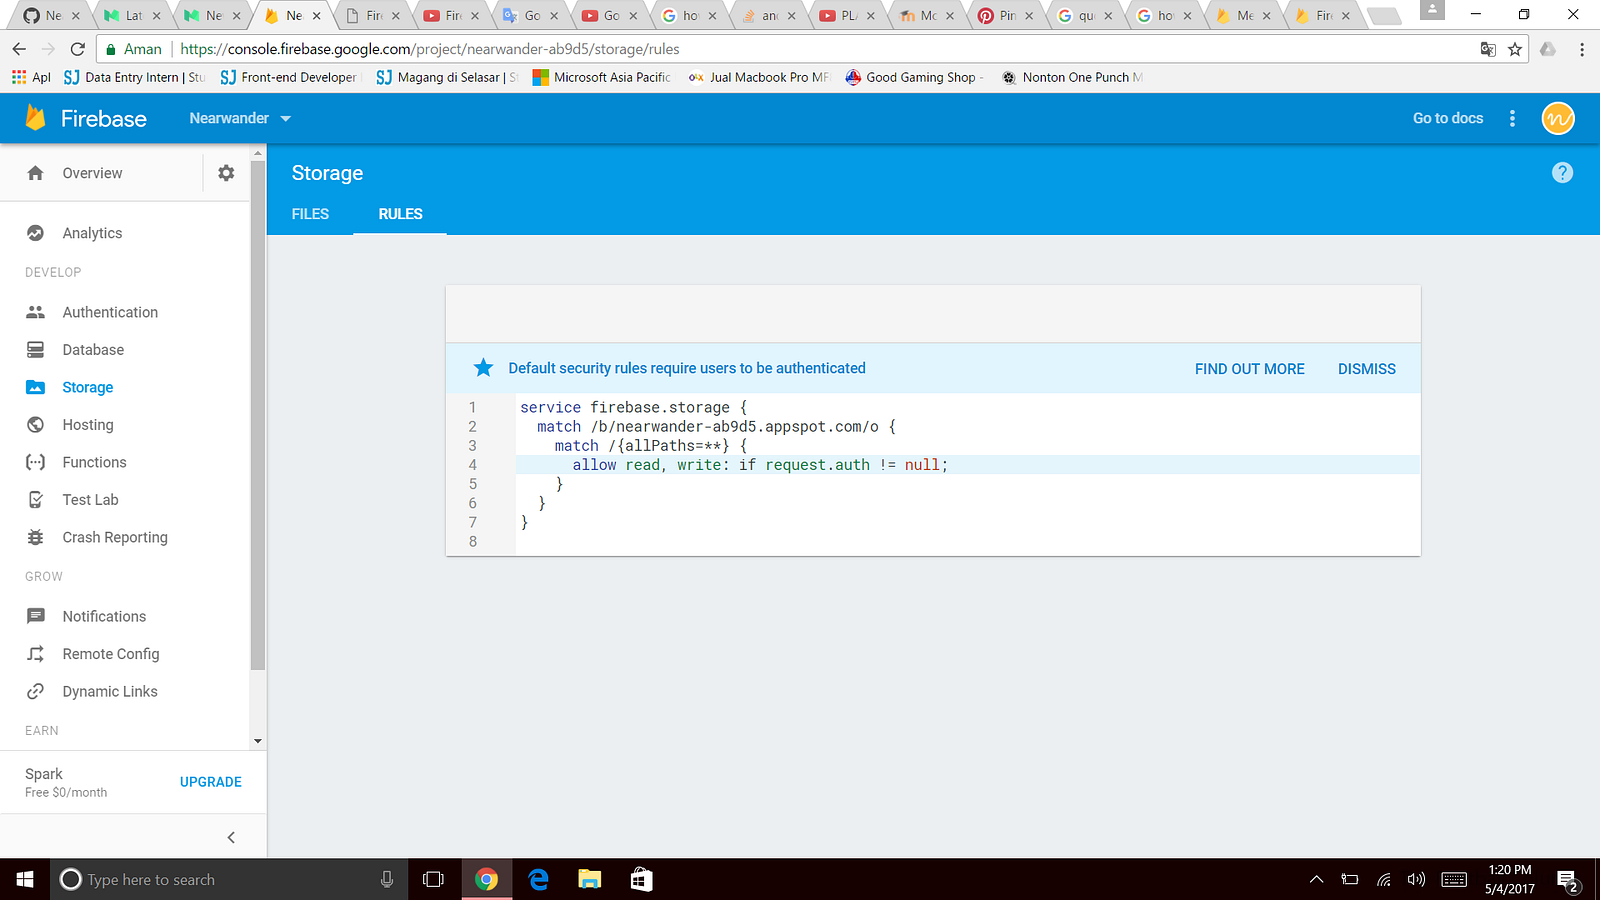The height and width of the screenshot is (900, 1600).
Task: Open the Nearwander project switcher dropdown
Action: coord(239,118)
